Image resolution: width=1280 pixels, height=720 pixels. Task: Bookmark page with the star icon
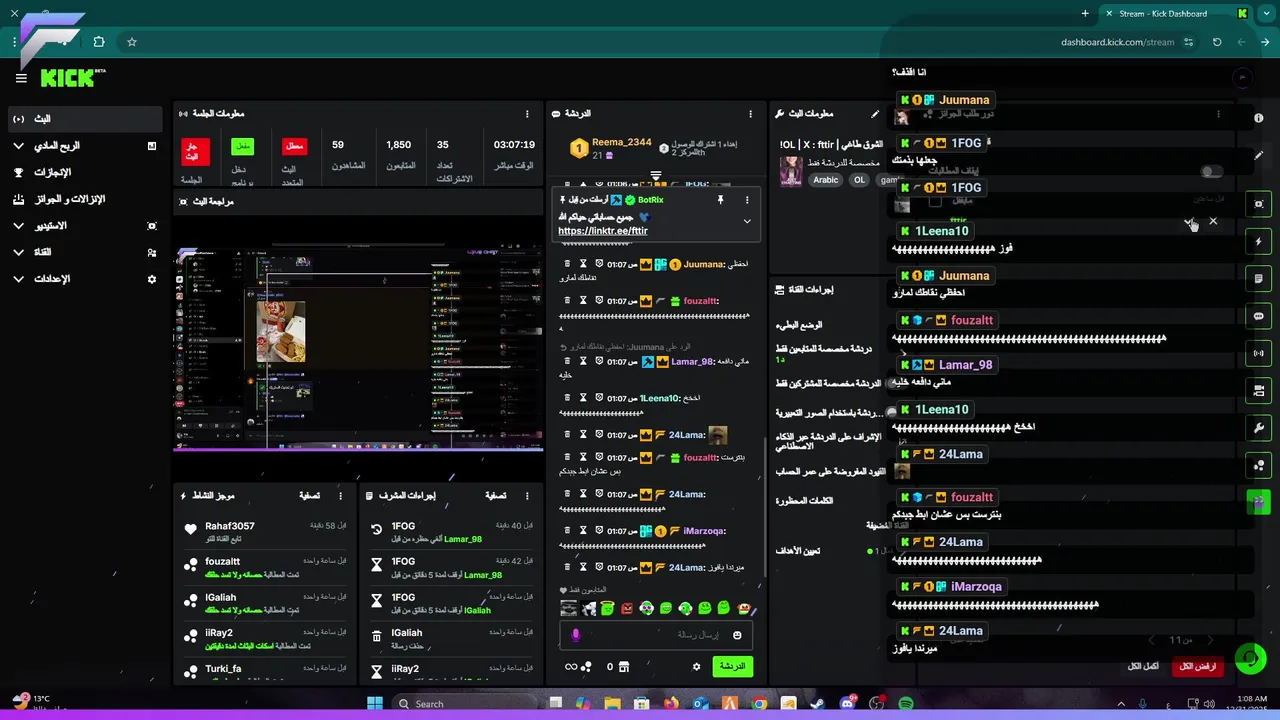[x=131, y=42]
